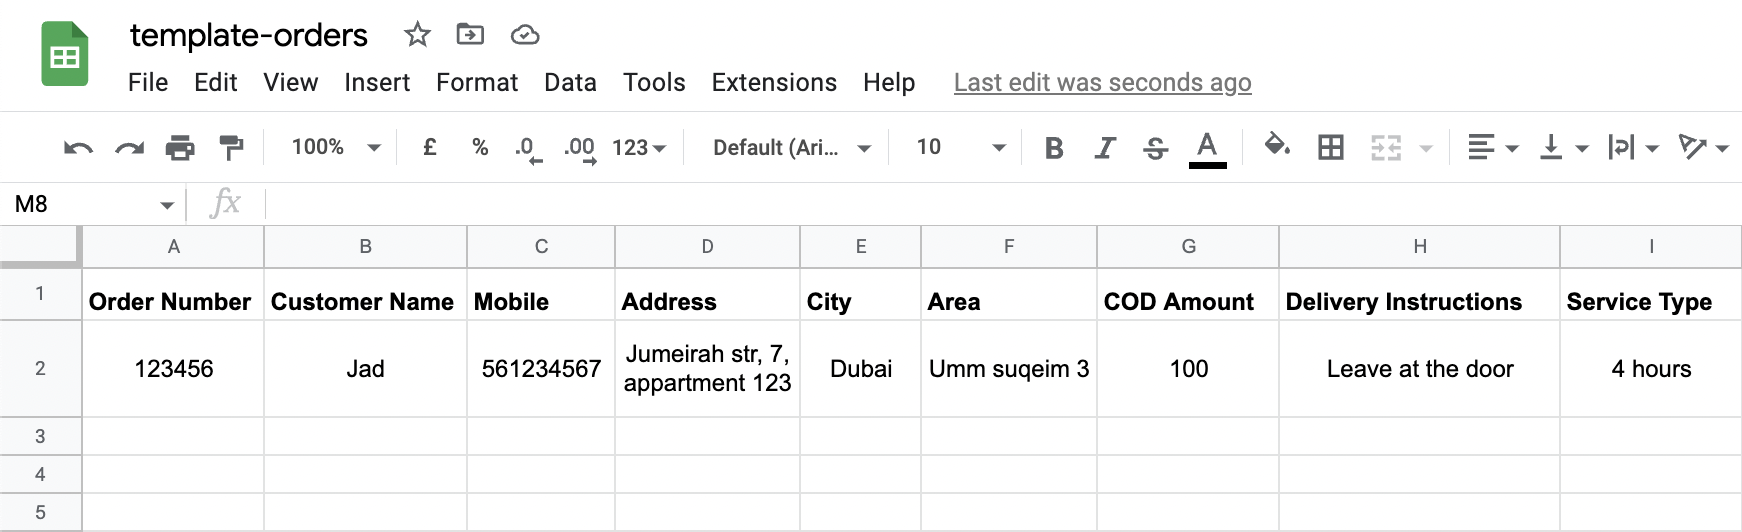Viewport: 1742px width, 532px height.
Task: Click the undo arrow icon
Action: point(78,149)
